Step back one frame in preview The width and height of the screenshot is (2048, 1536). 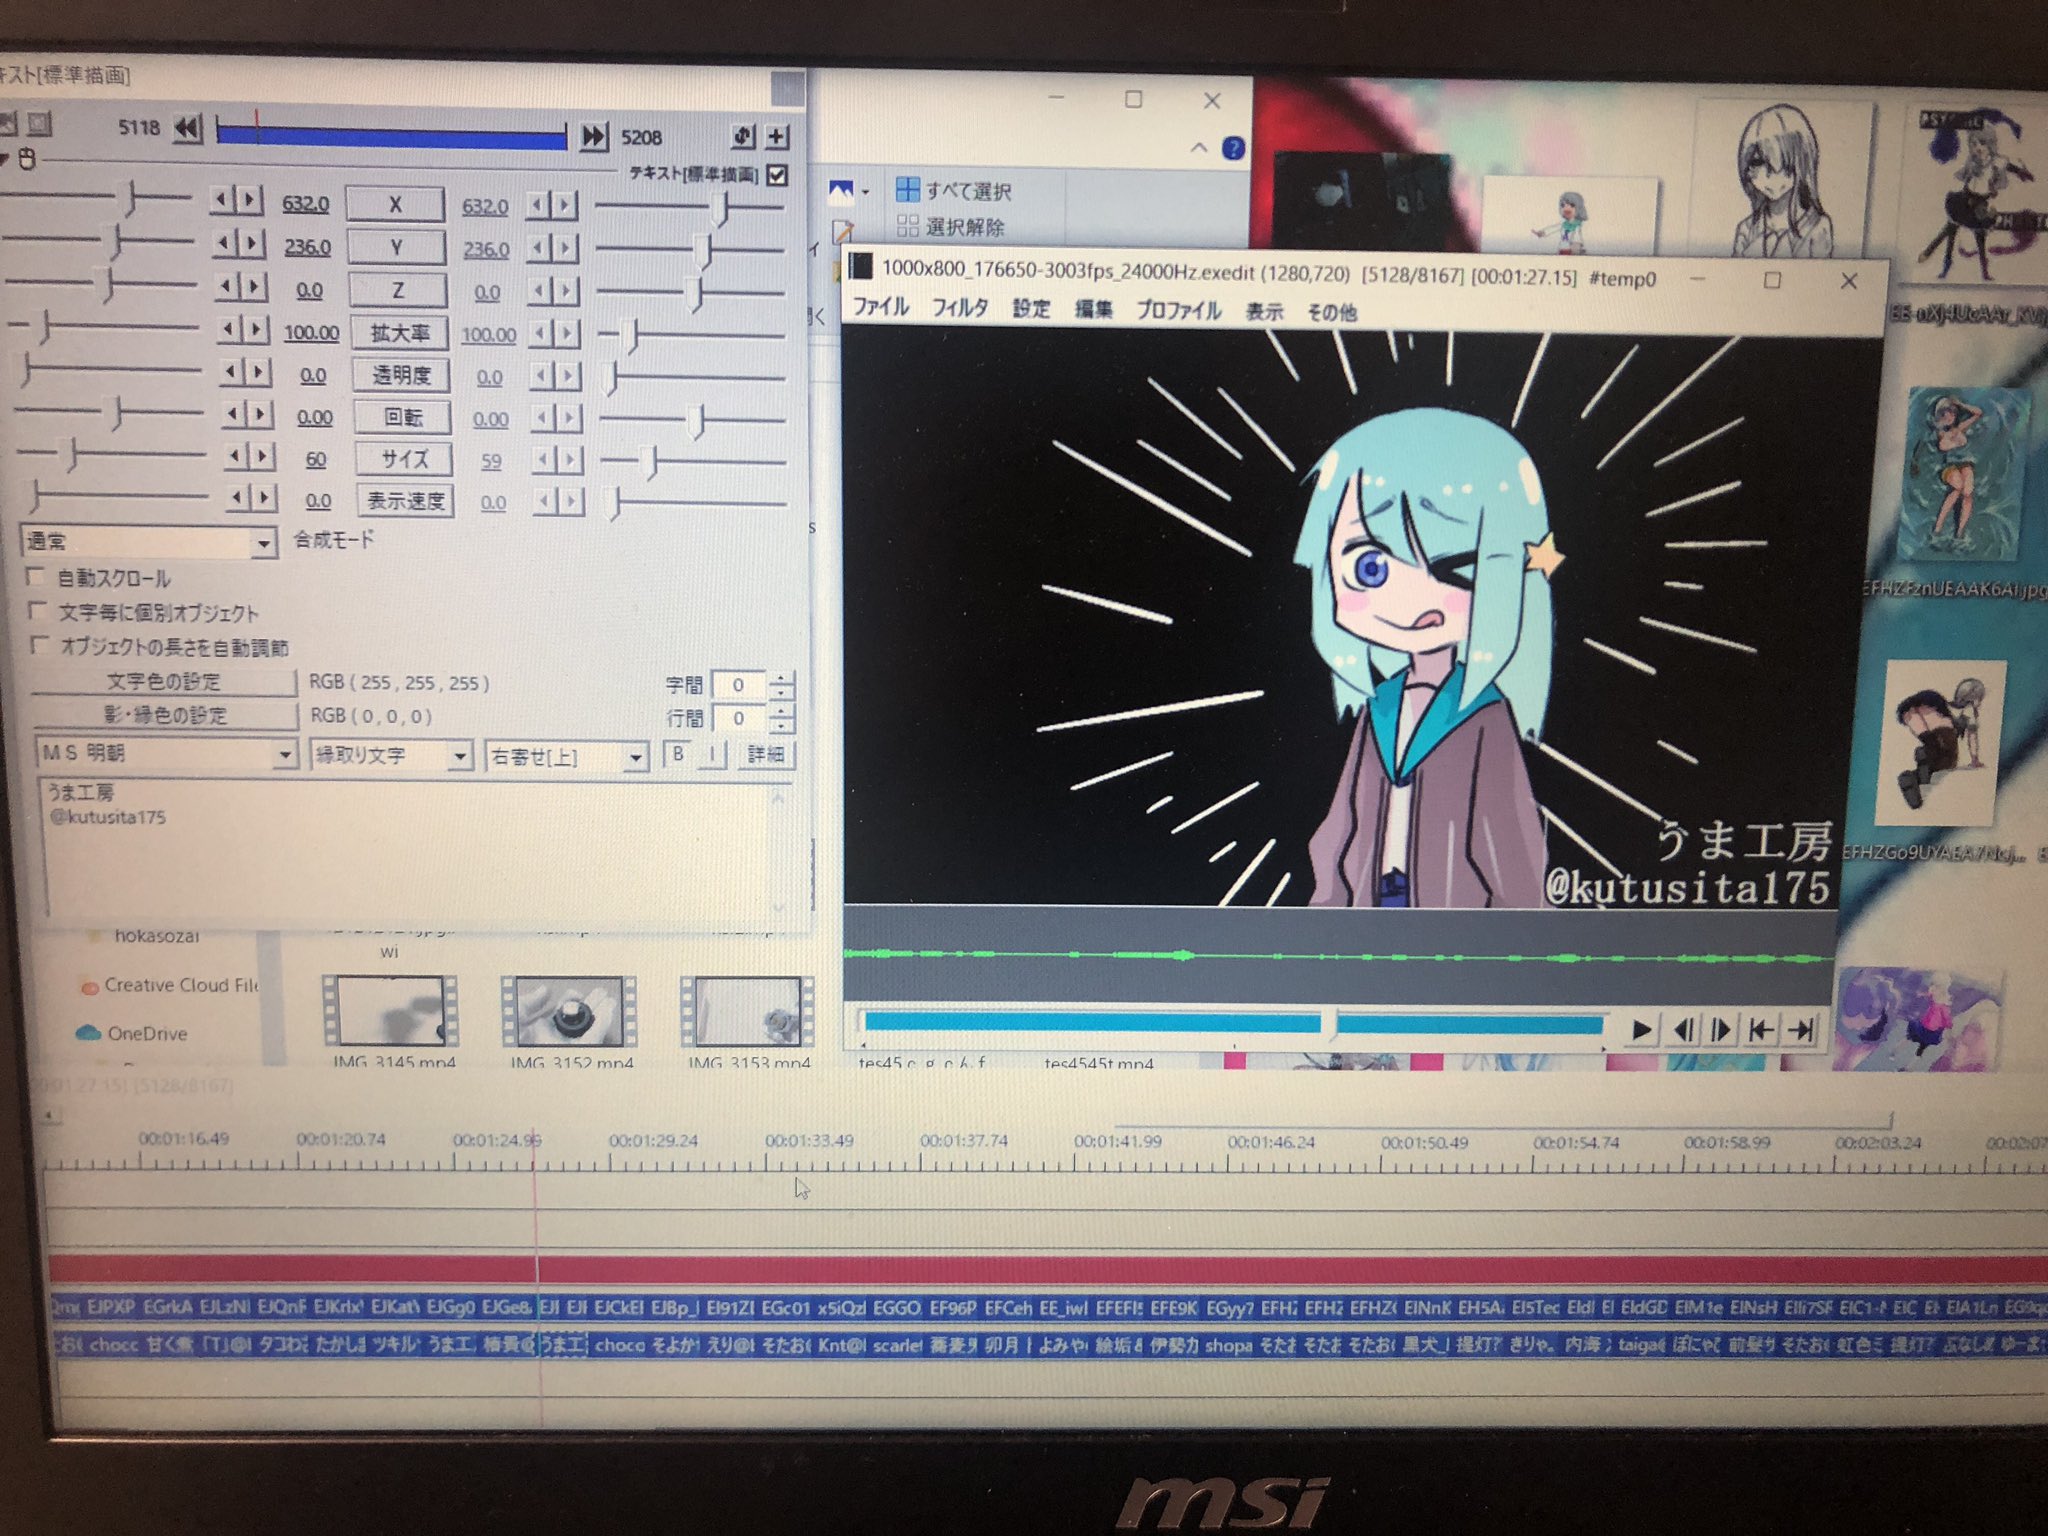click(1683, 1029)
